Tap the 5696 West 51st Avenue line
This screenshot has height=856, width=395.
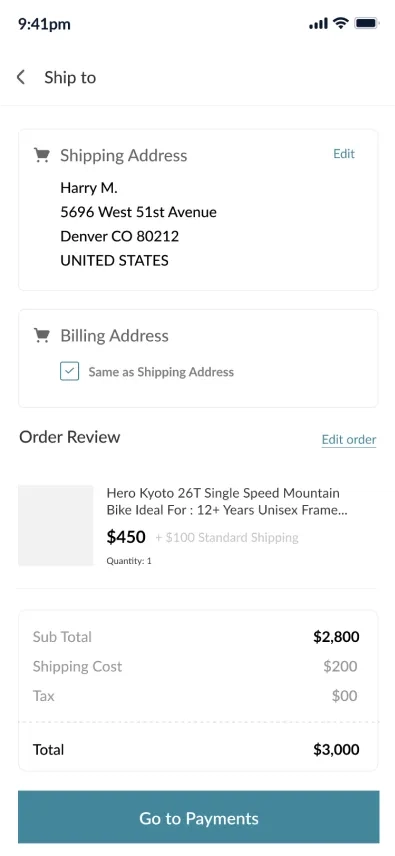tap(138, 212)
